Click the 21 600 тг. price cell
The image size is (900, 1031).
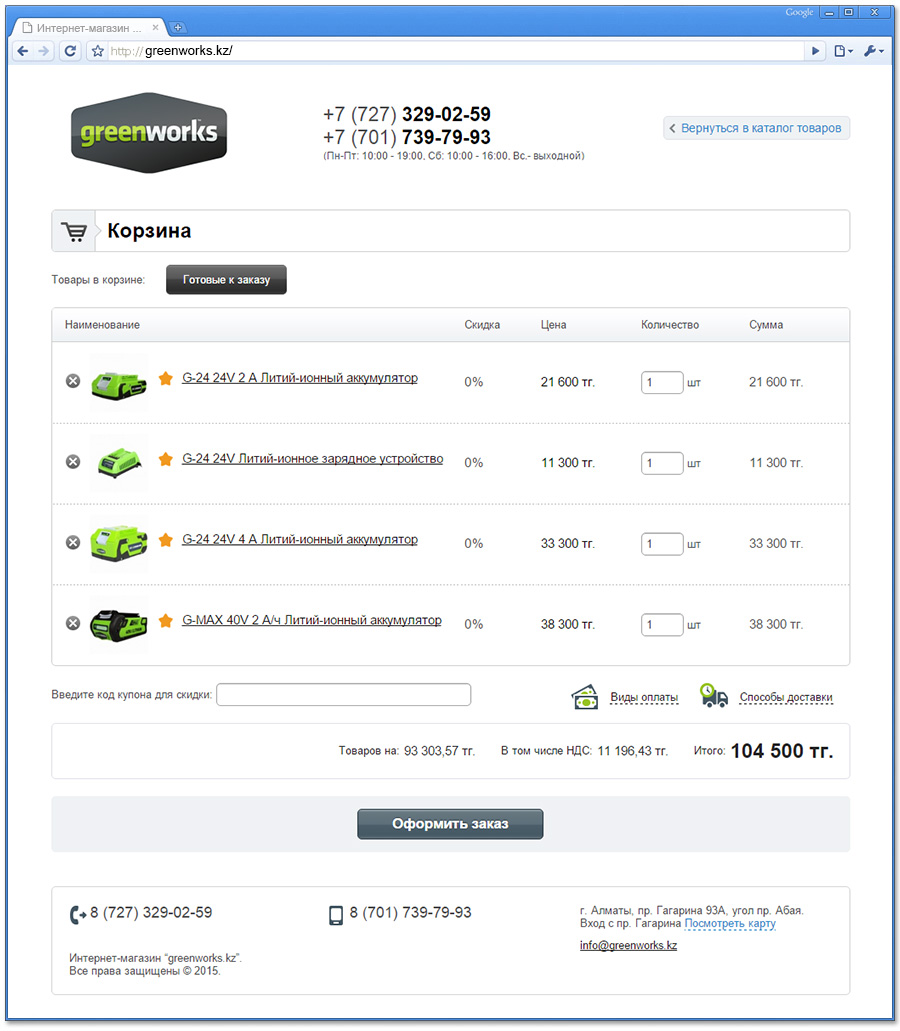click(568, 382)
